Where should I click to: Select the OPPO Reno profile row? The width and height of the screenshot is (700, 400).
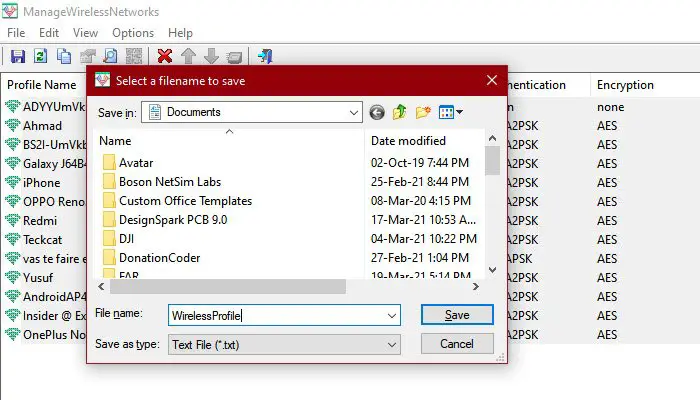[54, 202]
